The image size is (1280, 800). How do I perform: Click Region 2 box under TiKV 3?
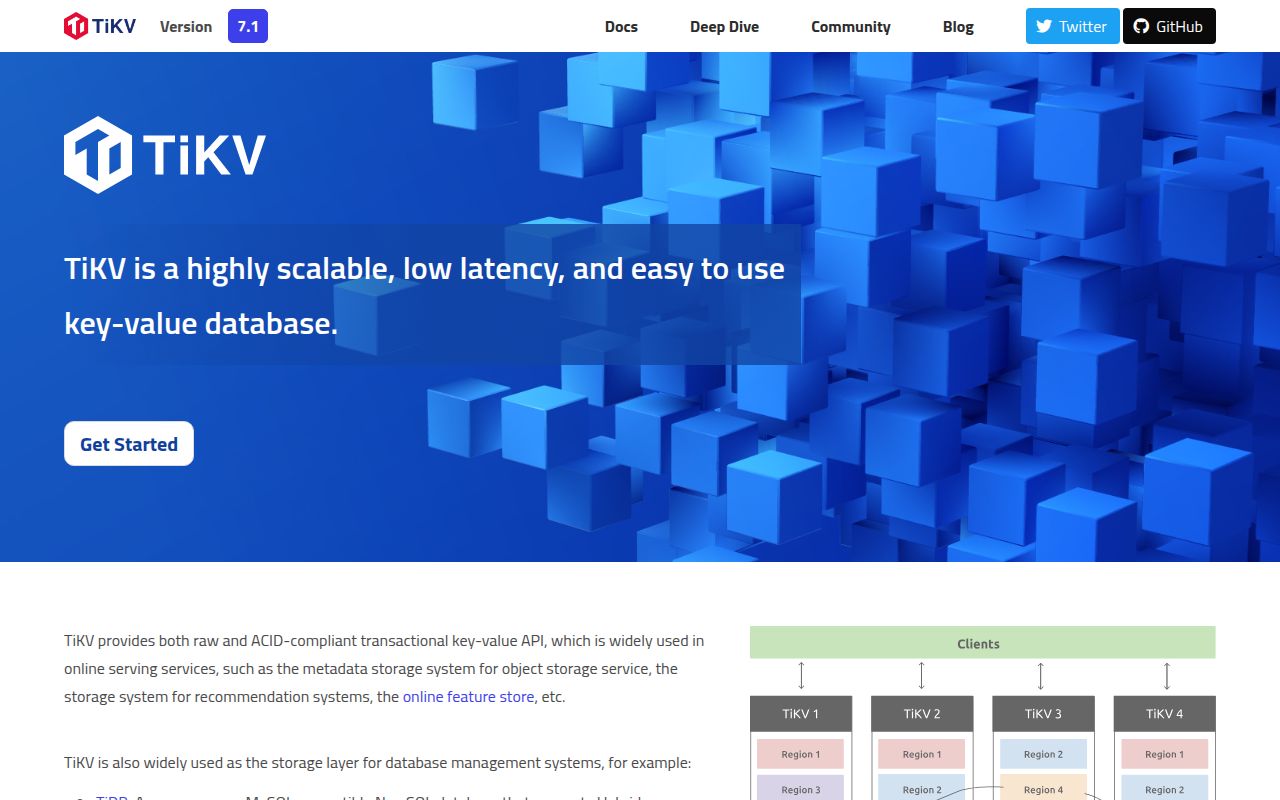[x=1043, y=754]
